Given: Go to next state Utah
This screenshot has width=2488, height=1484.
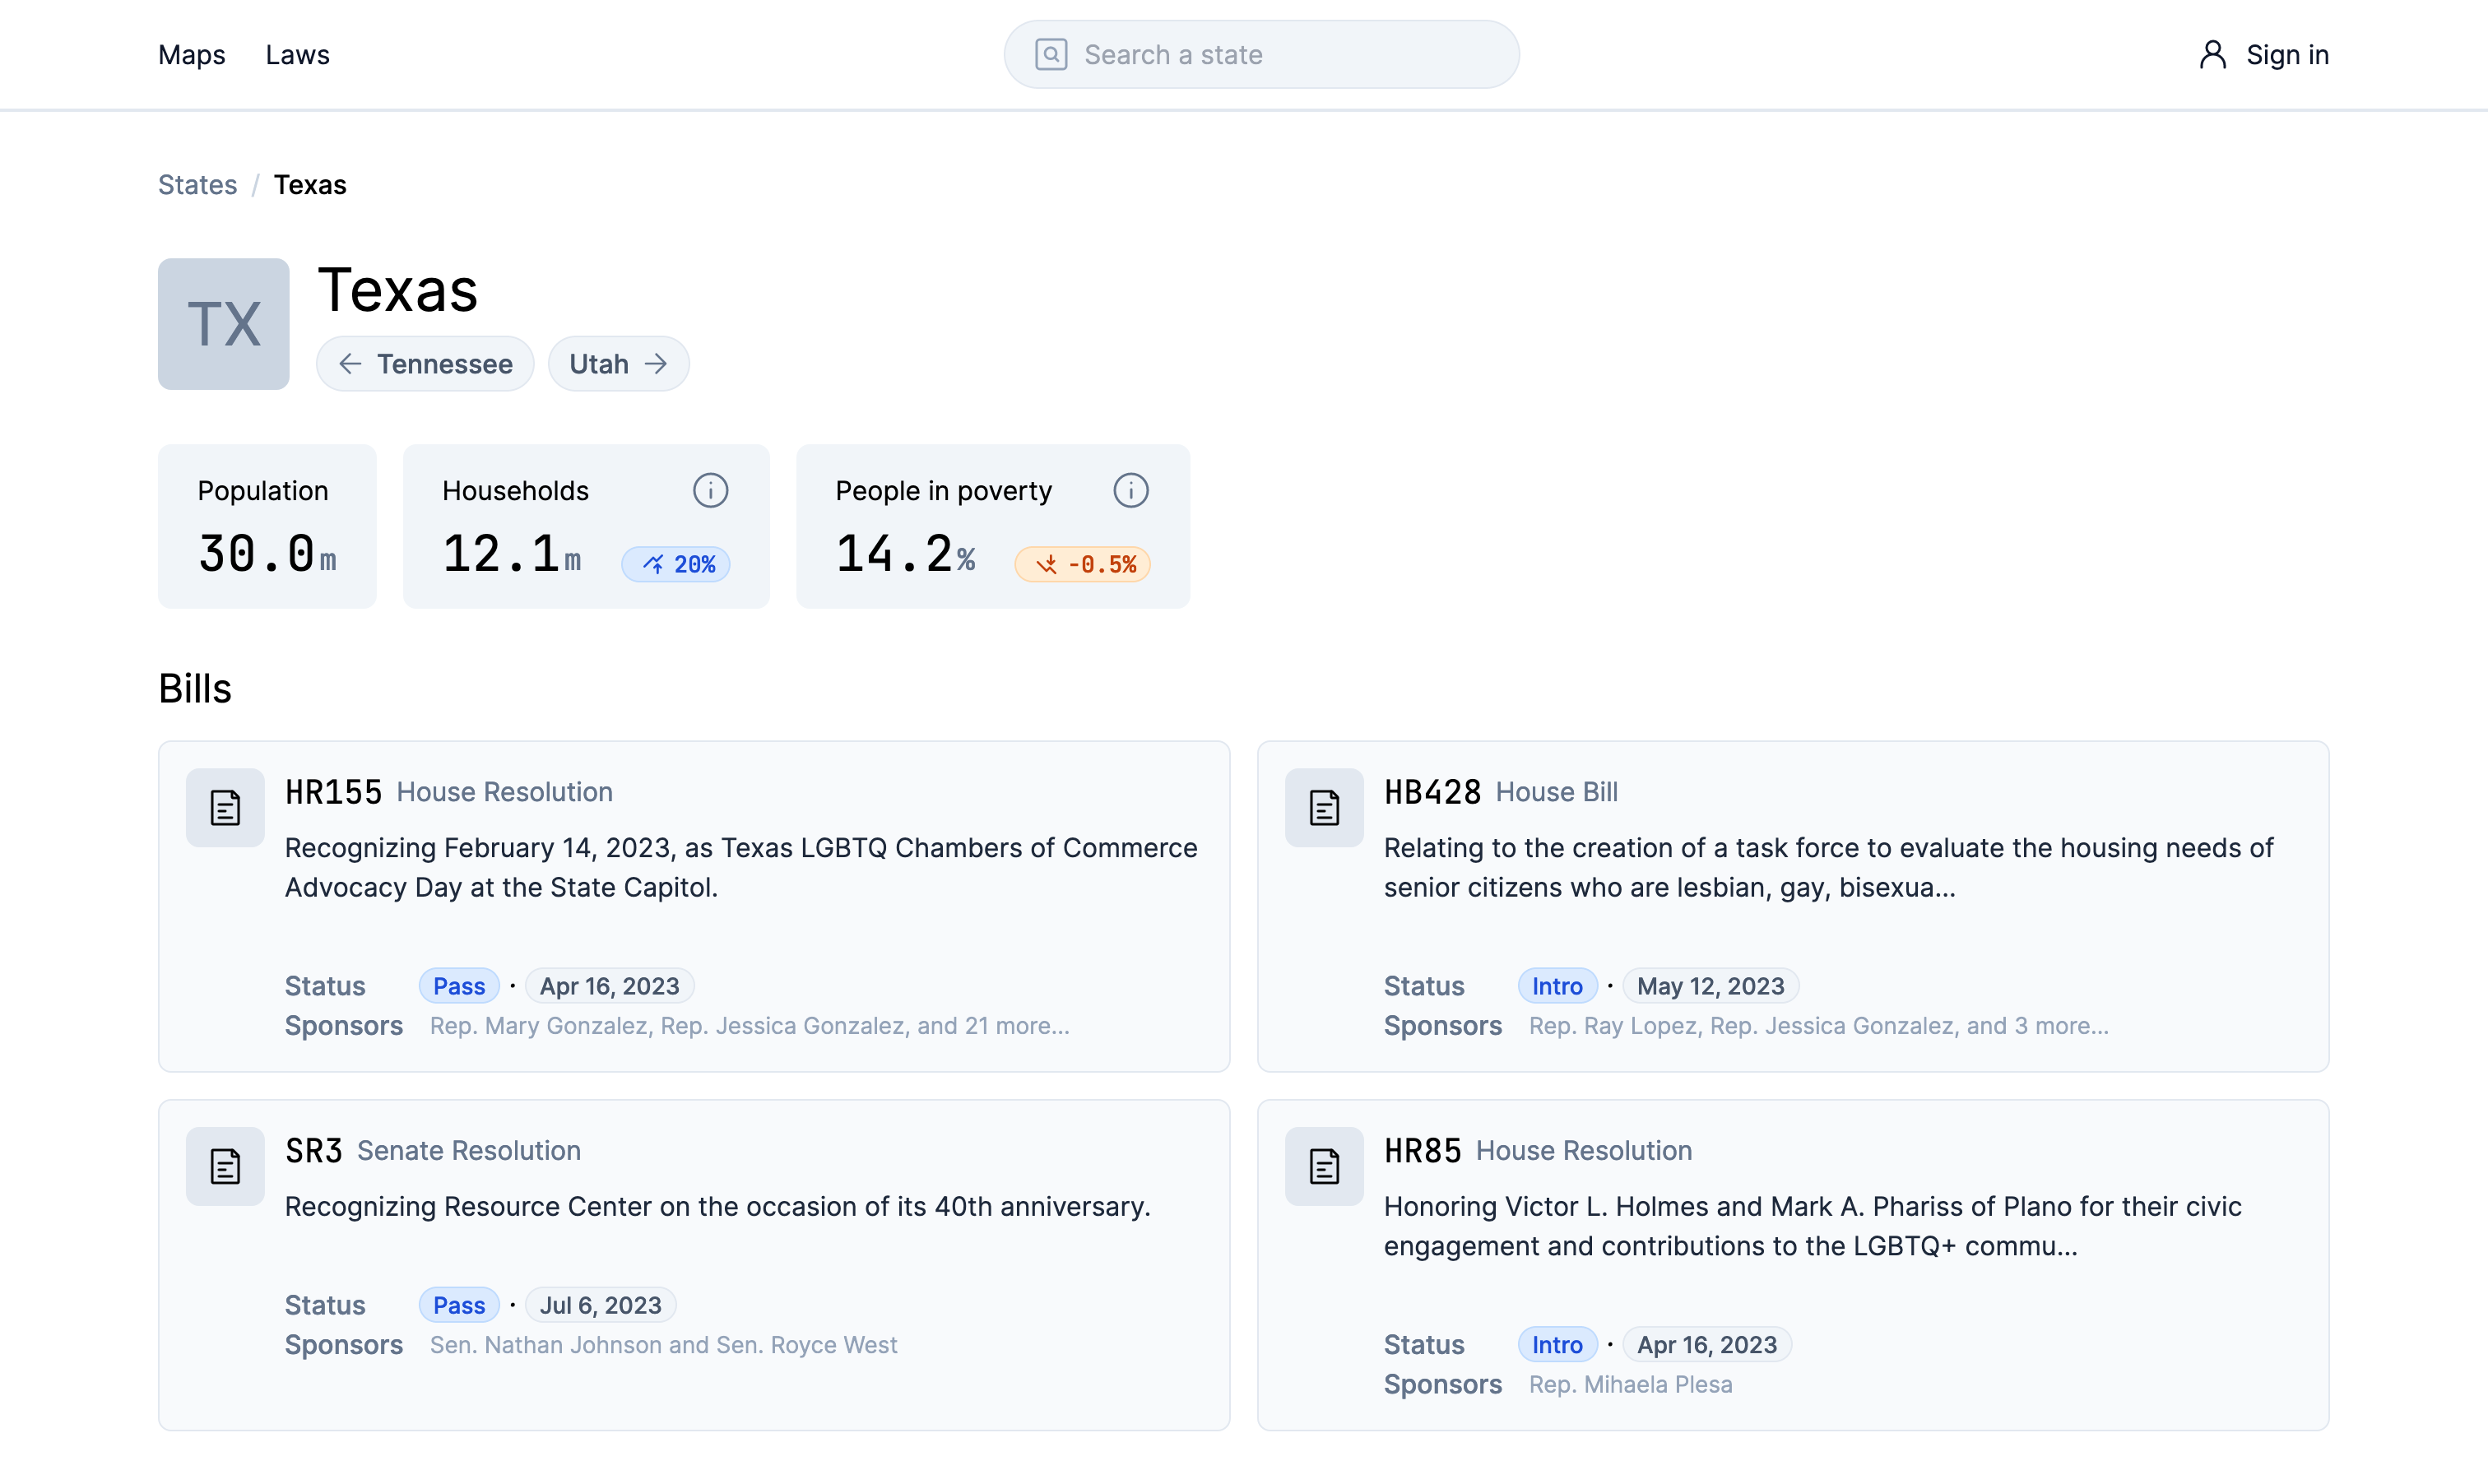Looking at the screenshot, I should [618, 364].
